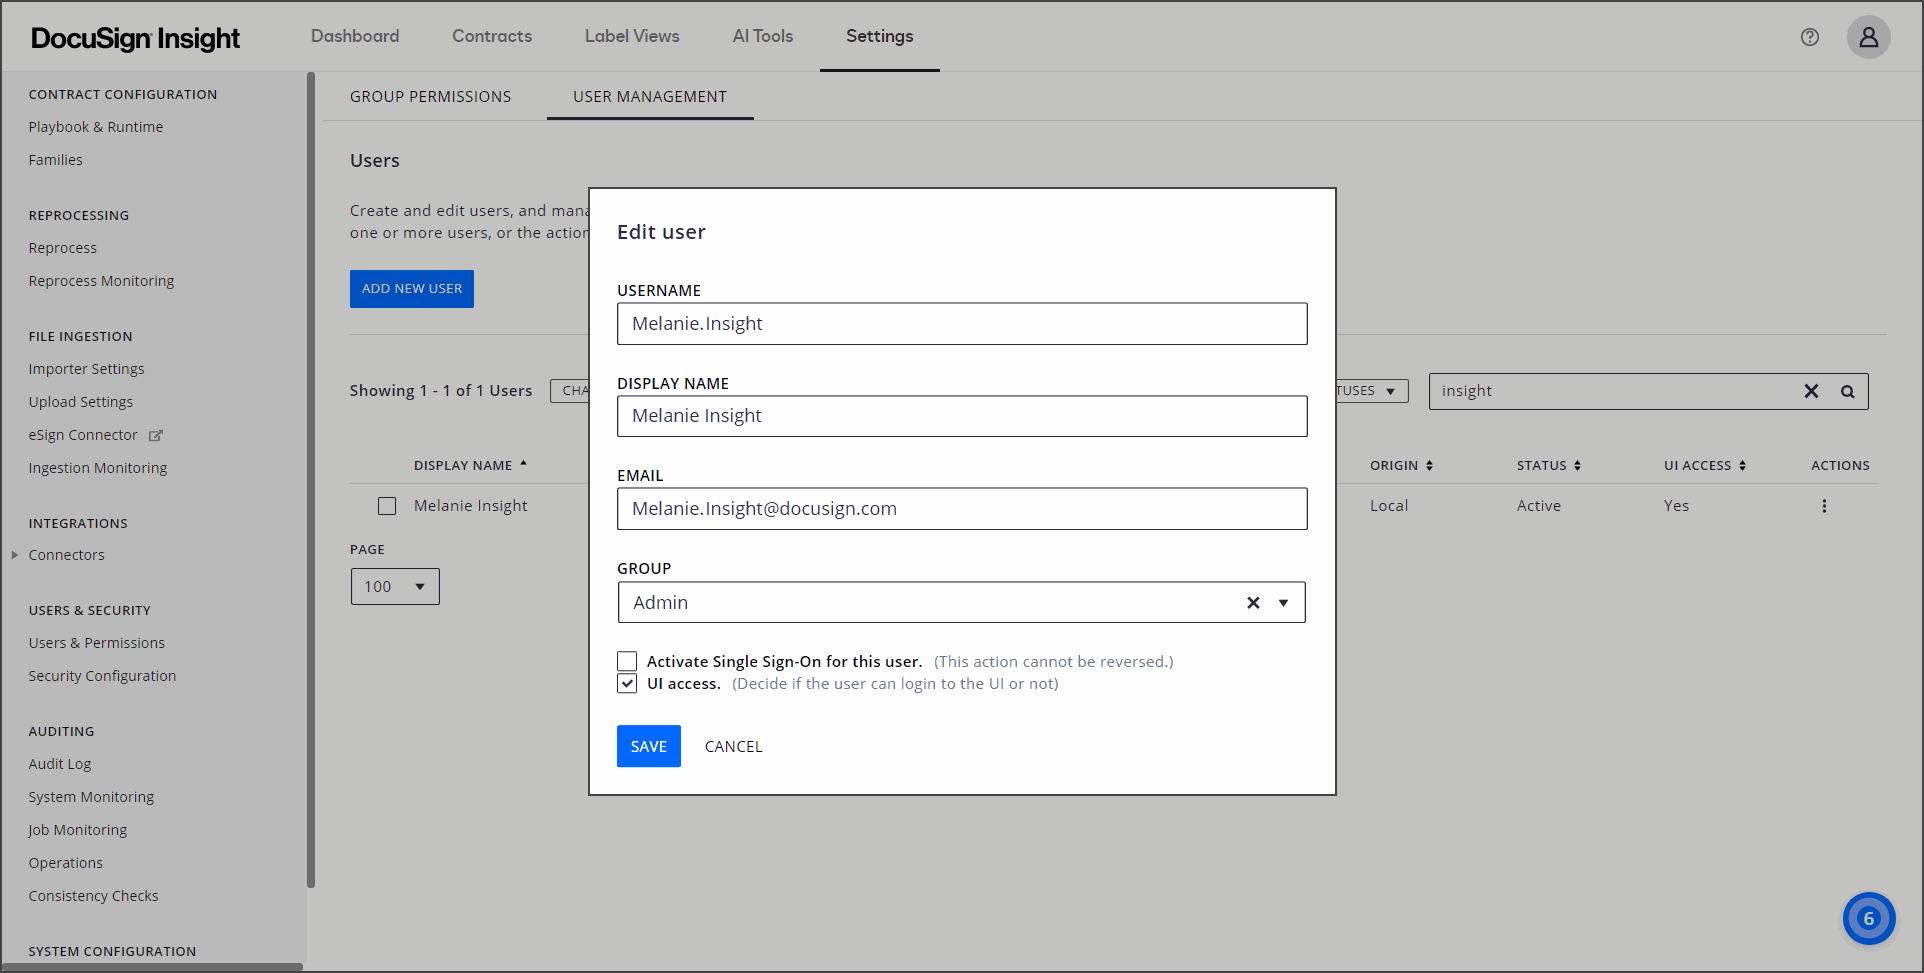
Task: Cancel the Edit user dialog
Action: 733,747
